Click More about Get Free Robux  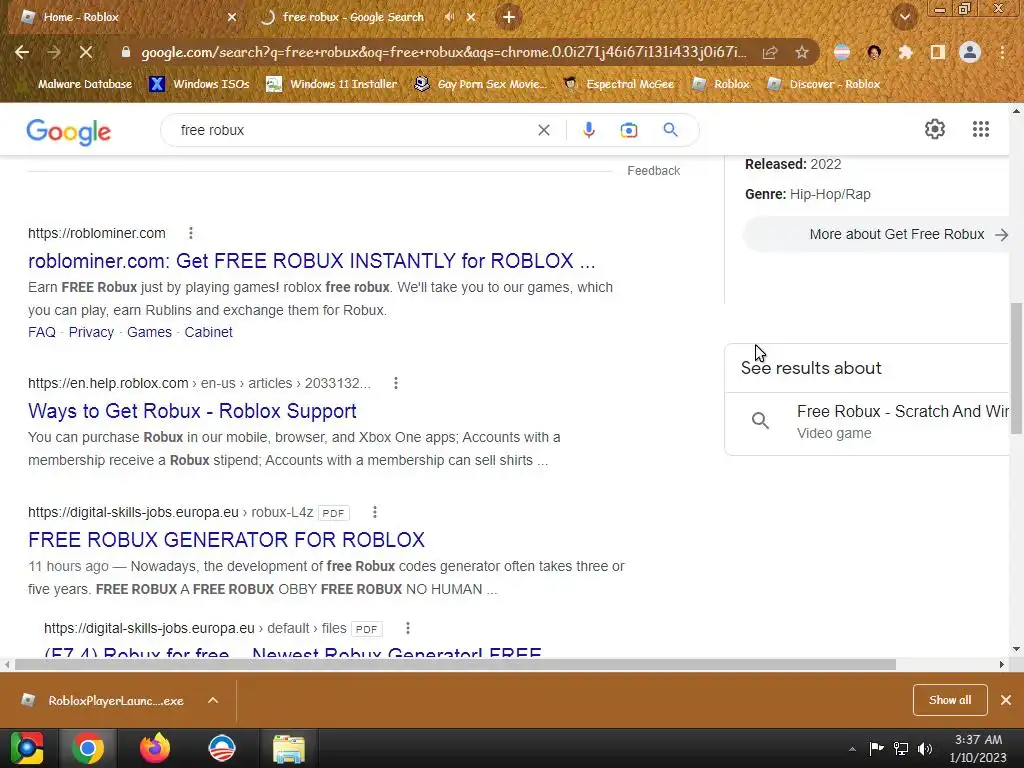(x=876, y=234)
